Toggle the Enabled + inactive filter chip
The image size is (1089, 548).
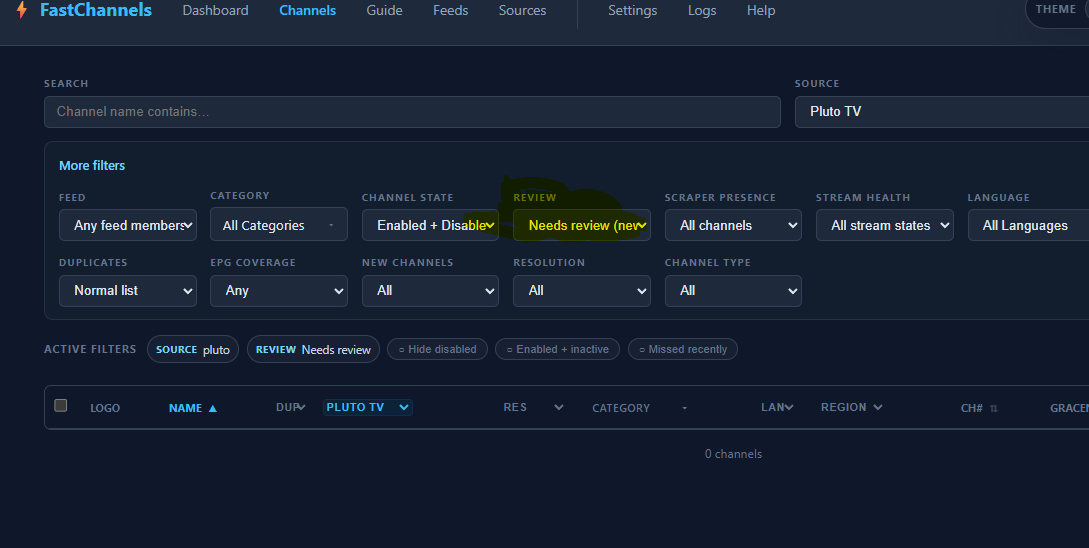click(x=558, y=349)
